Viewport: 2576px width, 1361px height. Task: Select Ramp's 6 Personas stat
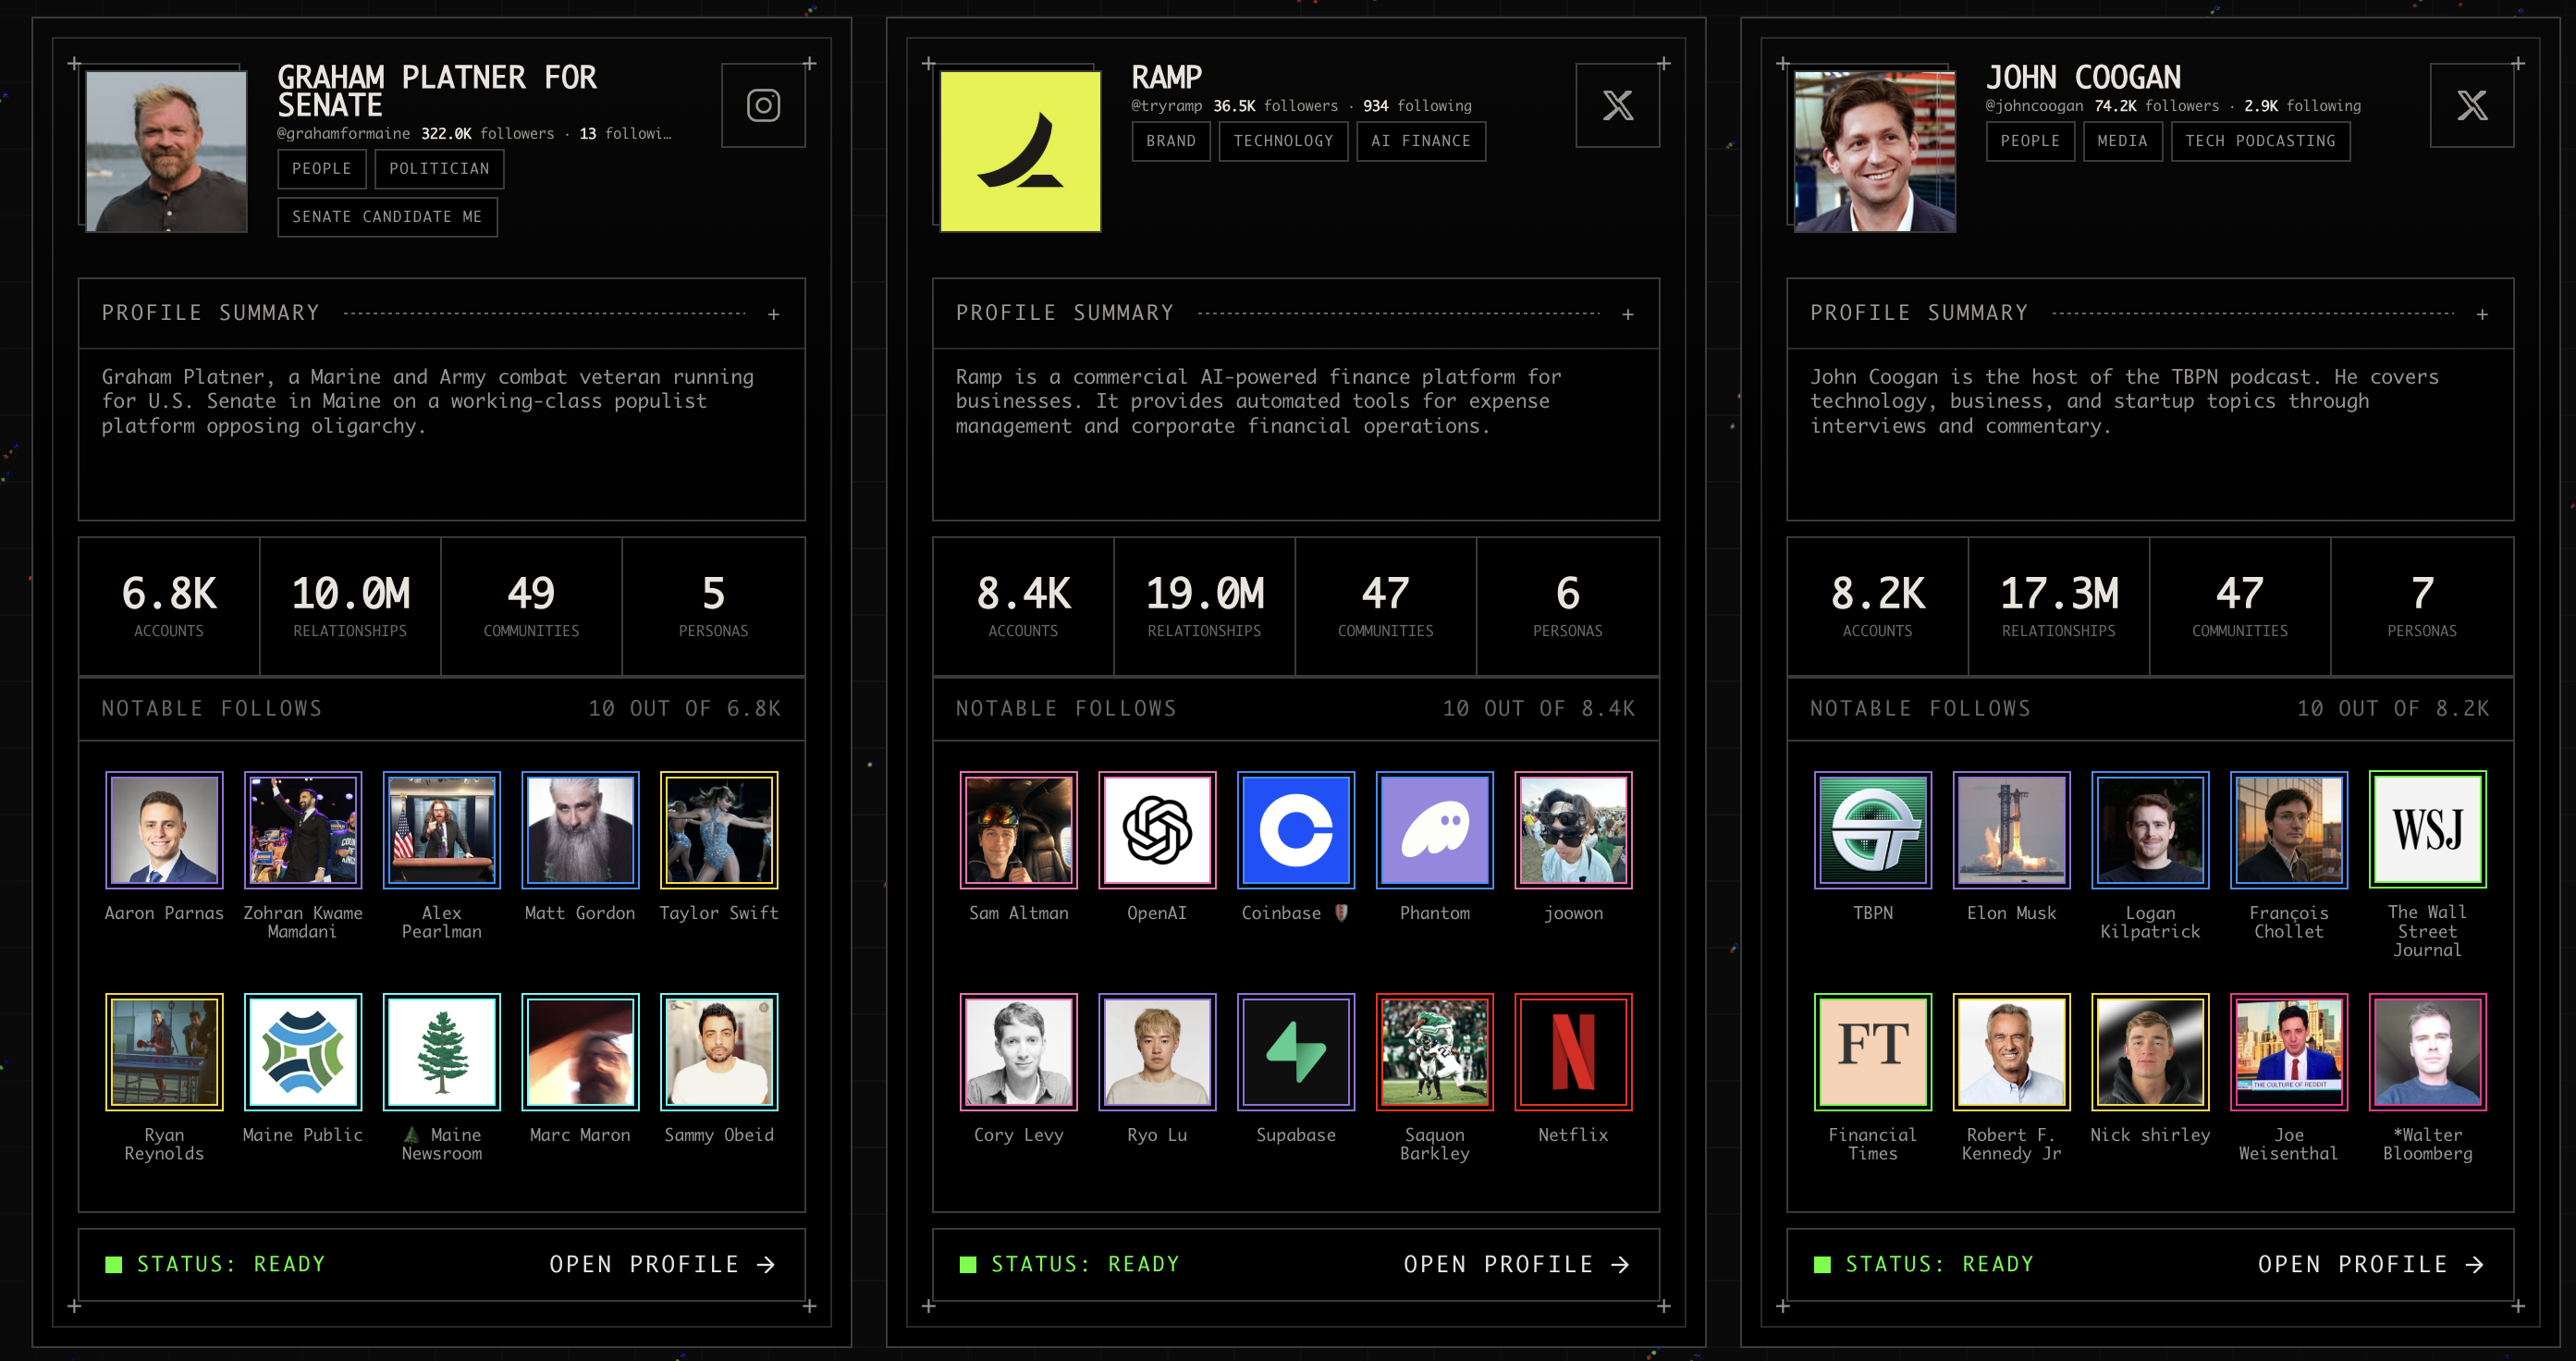tap(1567, 606)
